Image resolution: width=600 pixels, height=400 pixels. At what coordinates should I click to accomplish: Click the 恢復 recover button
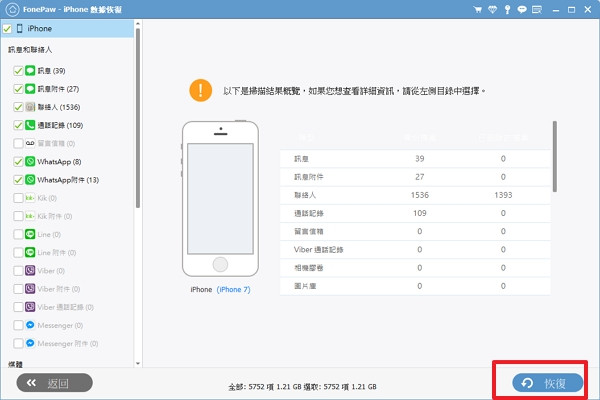(x=548, y=383)
